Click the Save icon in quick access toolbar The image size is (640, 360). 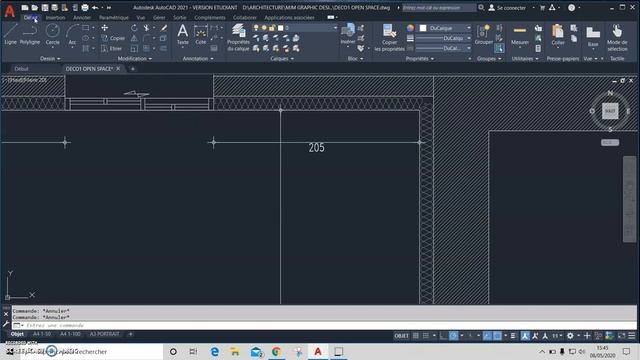pos(45,7)
